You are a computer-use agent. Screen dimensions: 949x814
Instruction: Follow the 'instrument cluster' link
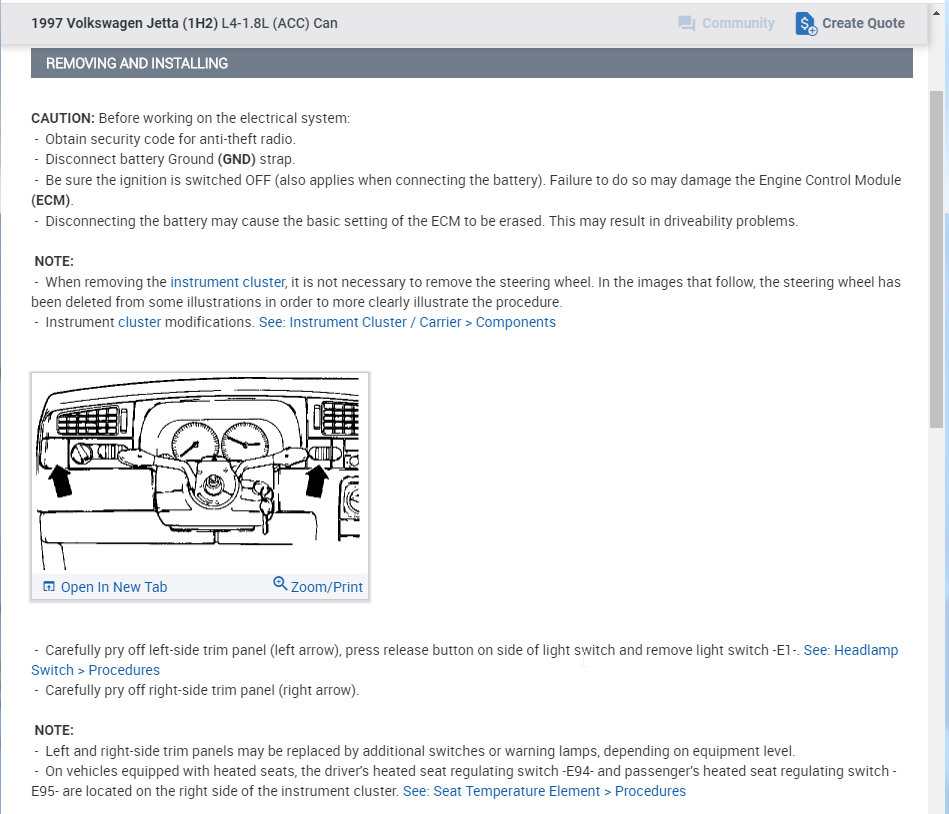click(228, 282)
